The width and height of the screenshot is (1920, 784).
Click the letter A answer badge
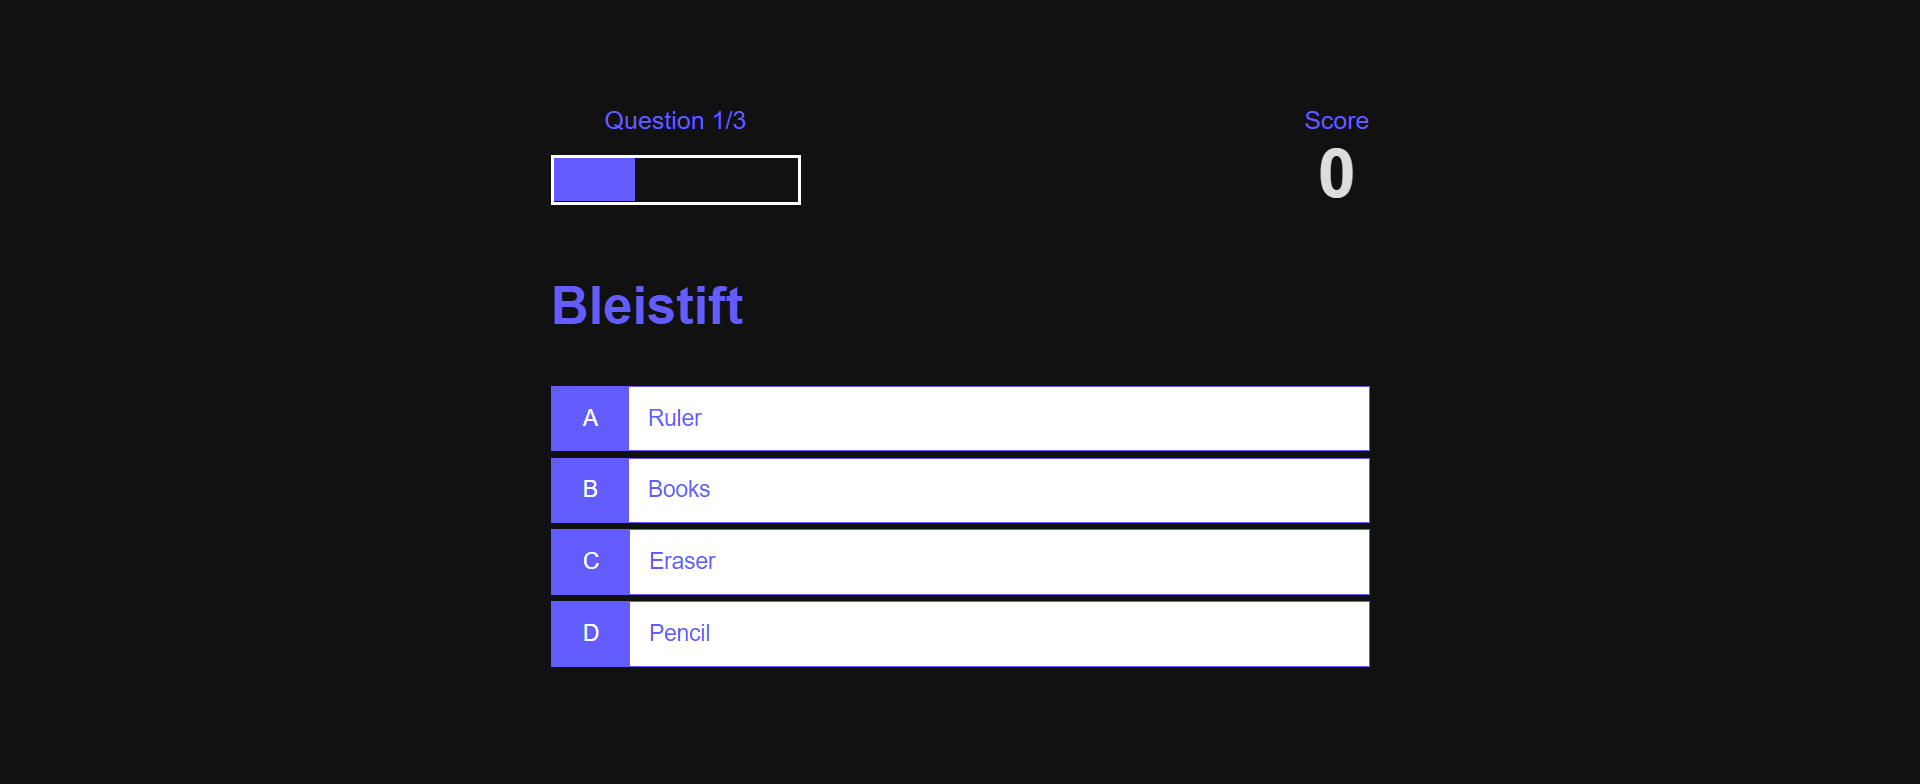coord(590,418)
